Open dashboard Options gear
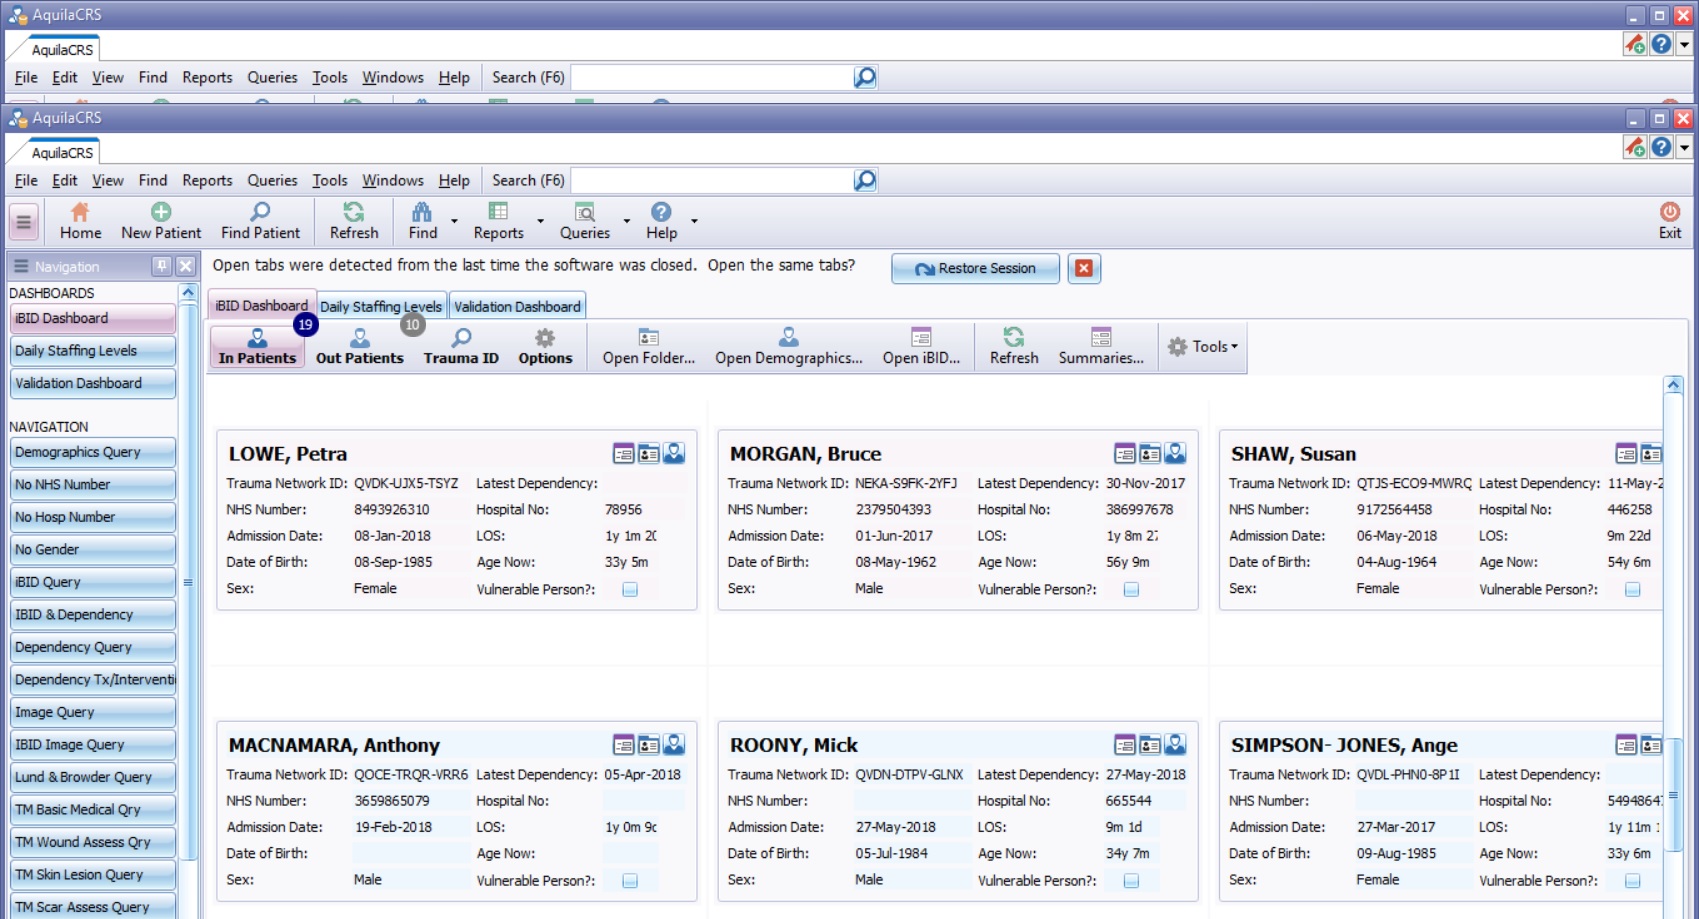The height and width of the screenshot is (919, 1699). (x=545, y=346)
